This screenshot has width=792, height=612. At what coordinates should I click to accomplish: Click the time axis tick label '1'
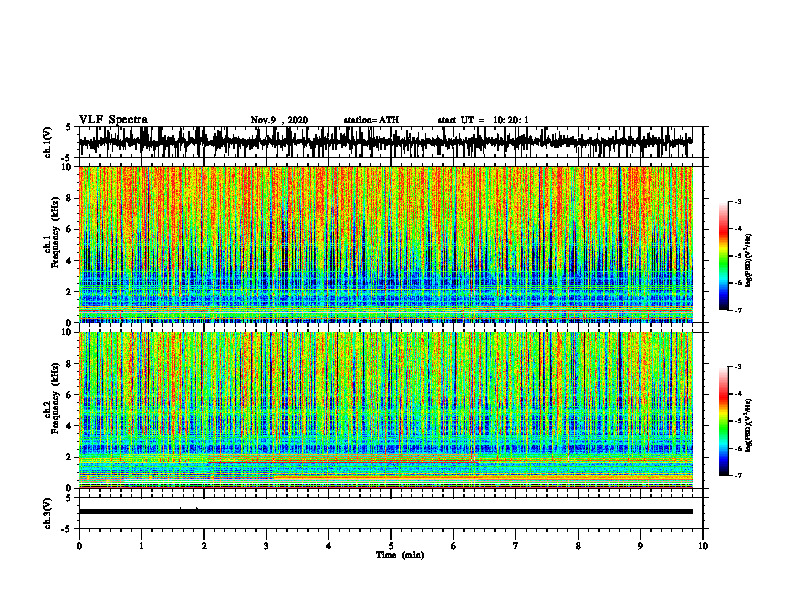pos(141,546)
